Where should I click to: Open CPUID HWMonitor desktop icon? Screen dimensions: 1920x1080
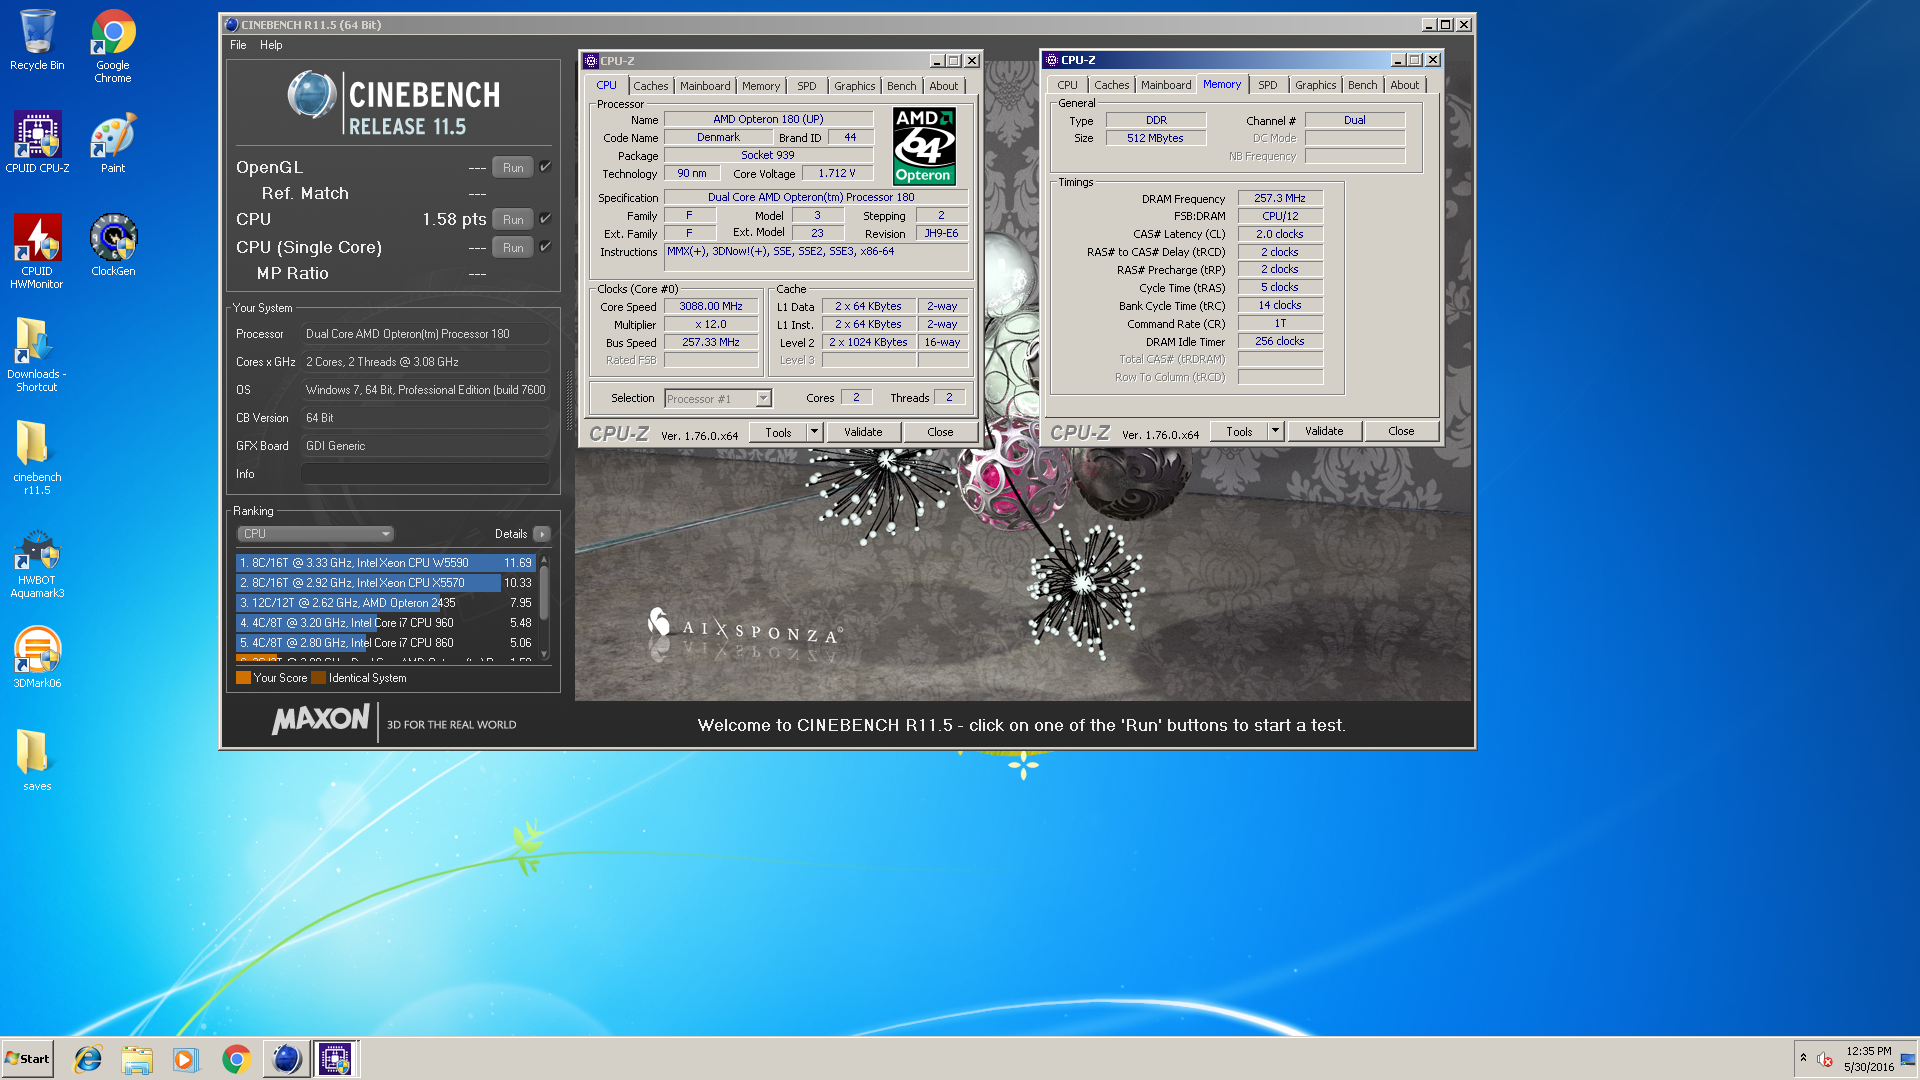37,251
